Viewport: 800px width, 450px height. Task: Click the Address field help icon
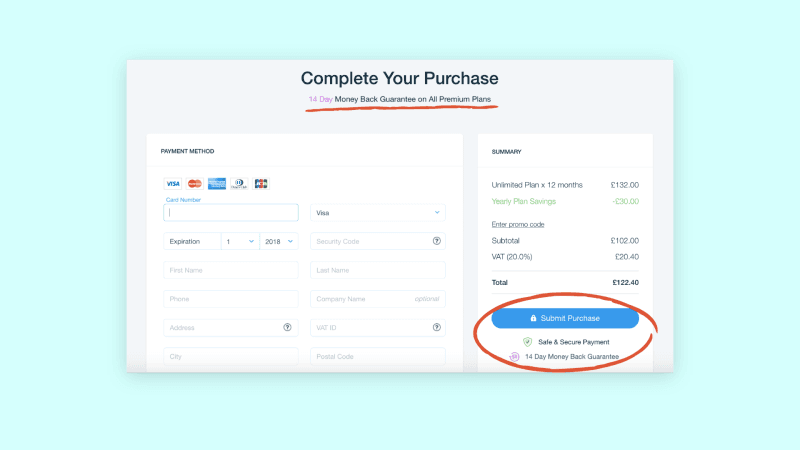[x=287, y=327]
